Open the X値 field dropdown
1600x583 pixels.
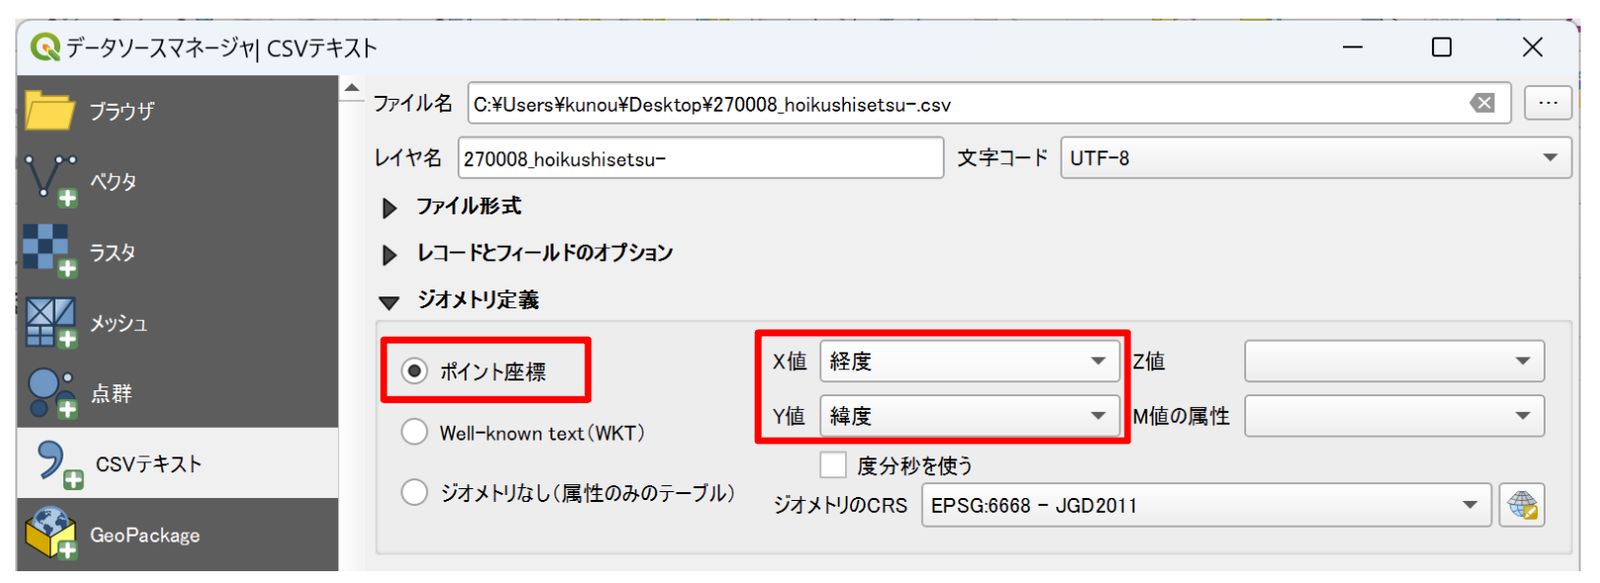[968, 361]
